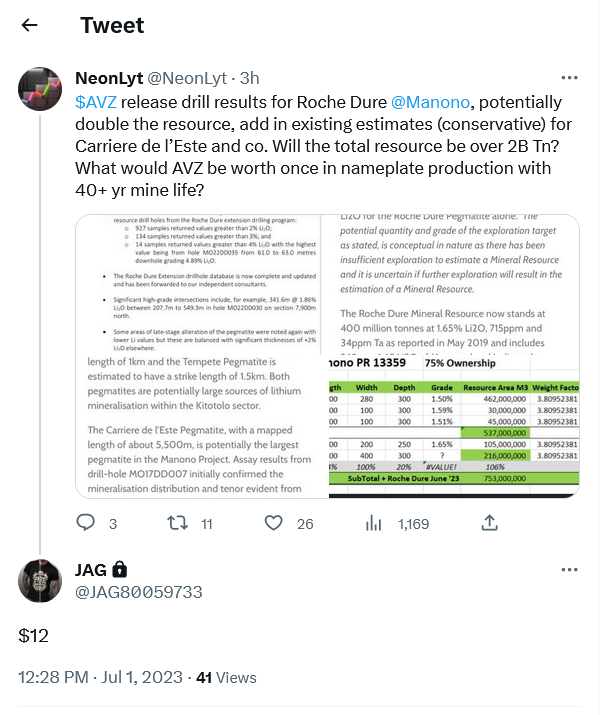The height and width of the screenshot is (715, 613).
Task: Open JAG's profile avatar
Action: pos(39,581)
